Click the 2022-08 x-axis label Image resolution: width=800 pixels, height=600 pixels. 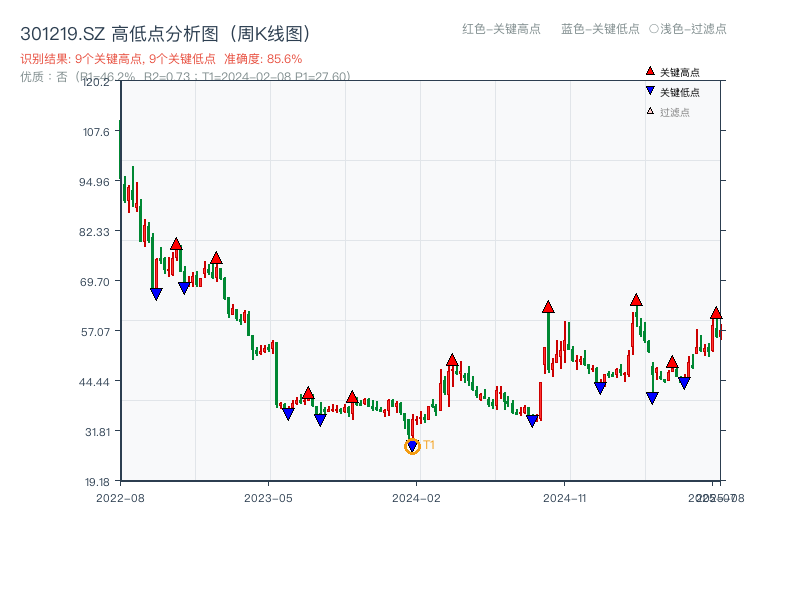click(x=120, y=498)
